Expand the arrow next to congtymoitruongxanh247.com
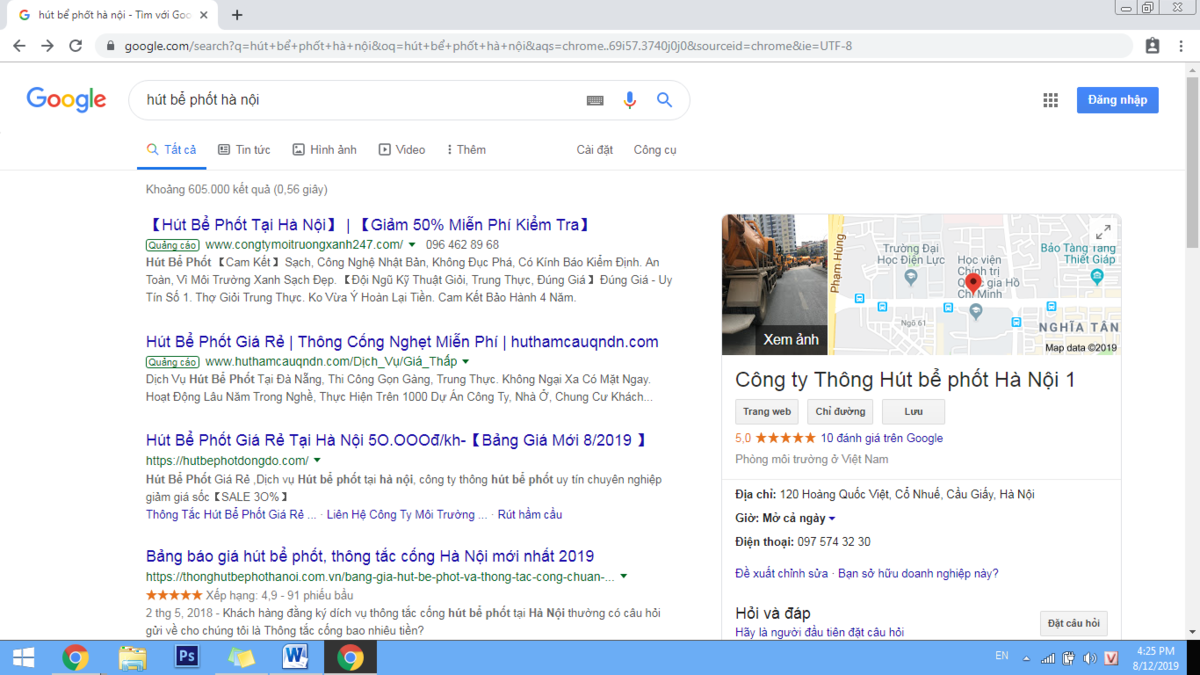1200x675 pixels. tap(411, 245)
